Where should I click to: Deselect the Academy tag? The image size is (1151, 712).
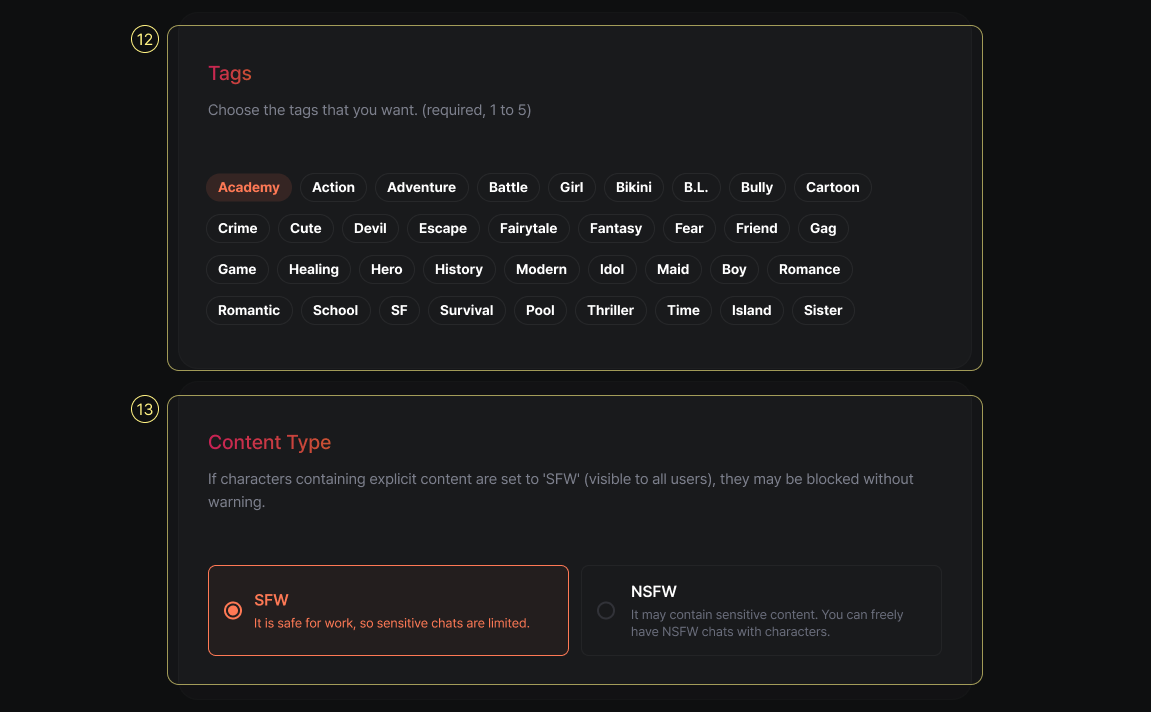[x=249, y=187]
